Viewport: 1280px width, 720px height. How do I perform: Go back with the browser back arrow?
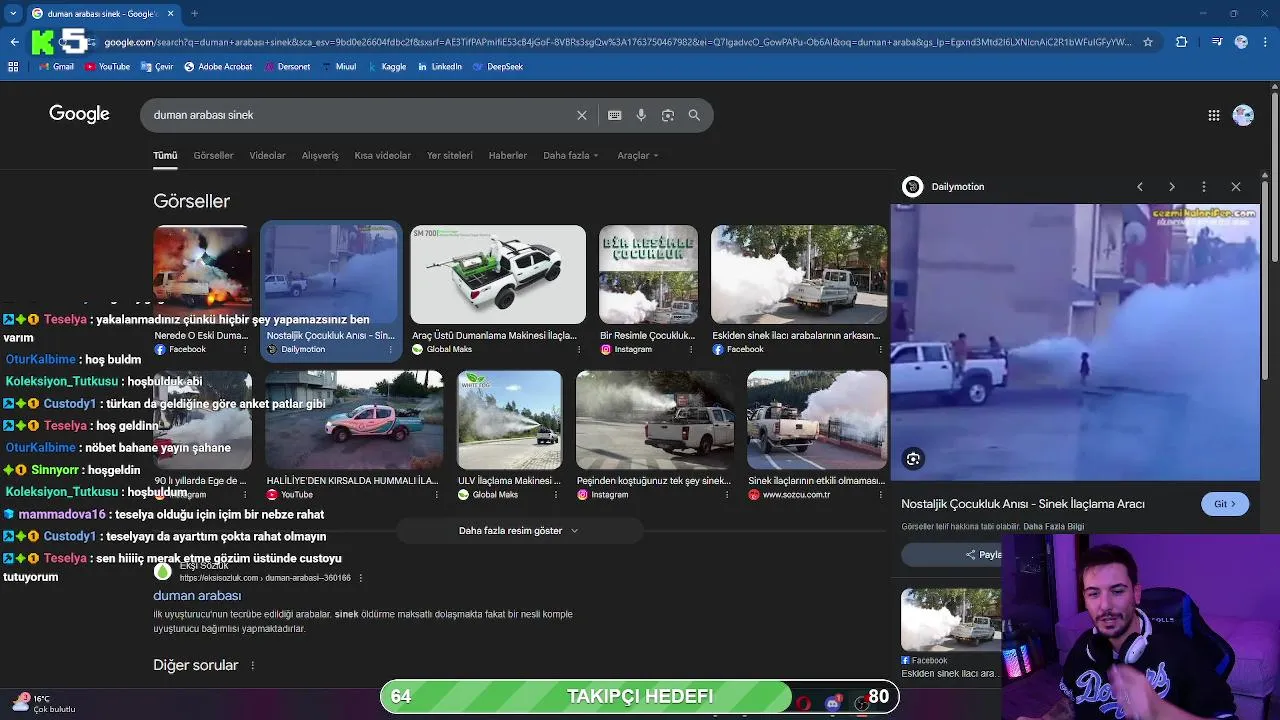[14, 42]
